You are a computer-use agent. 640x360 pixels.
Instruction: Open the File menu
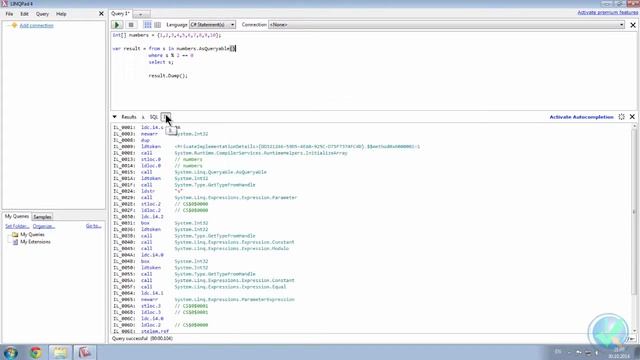click(x=9, y=14)
